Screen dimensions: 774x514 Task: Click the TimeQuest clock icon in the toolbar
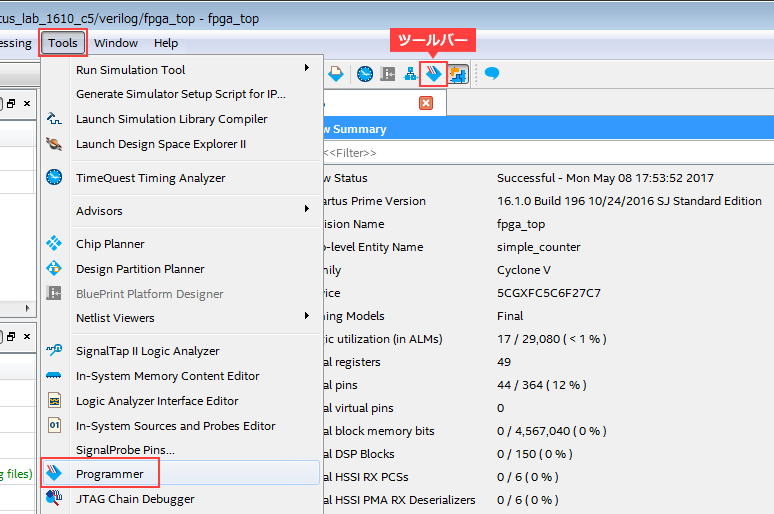click(x=365, y=74)
